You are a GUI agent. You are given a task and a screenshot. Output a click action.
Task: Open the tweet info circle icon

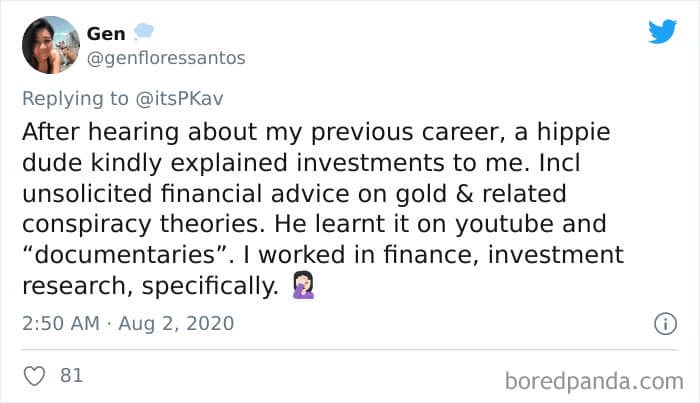(x=661, y=323)
